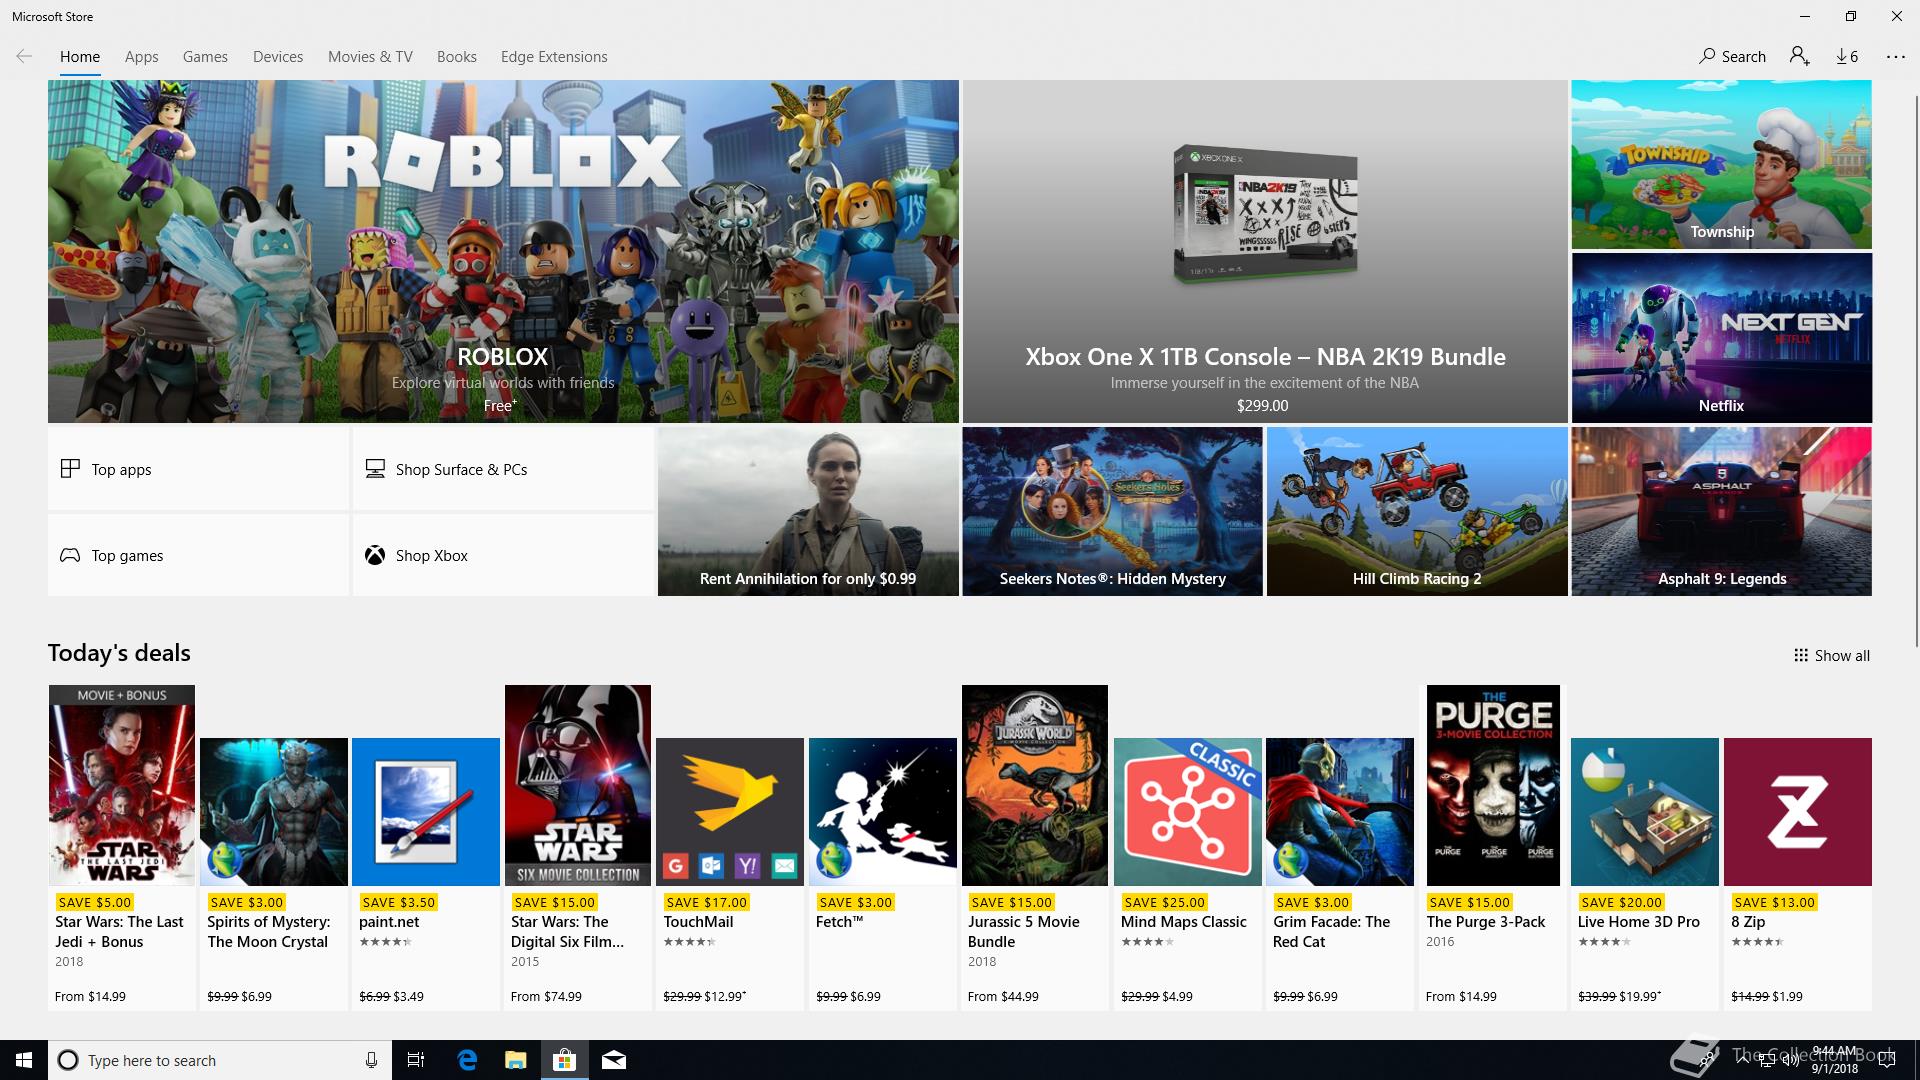Open the Edge Extensions tab
Viewport: 1920px width, 1080px height.
554,57
